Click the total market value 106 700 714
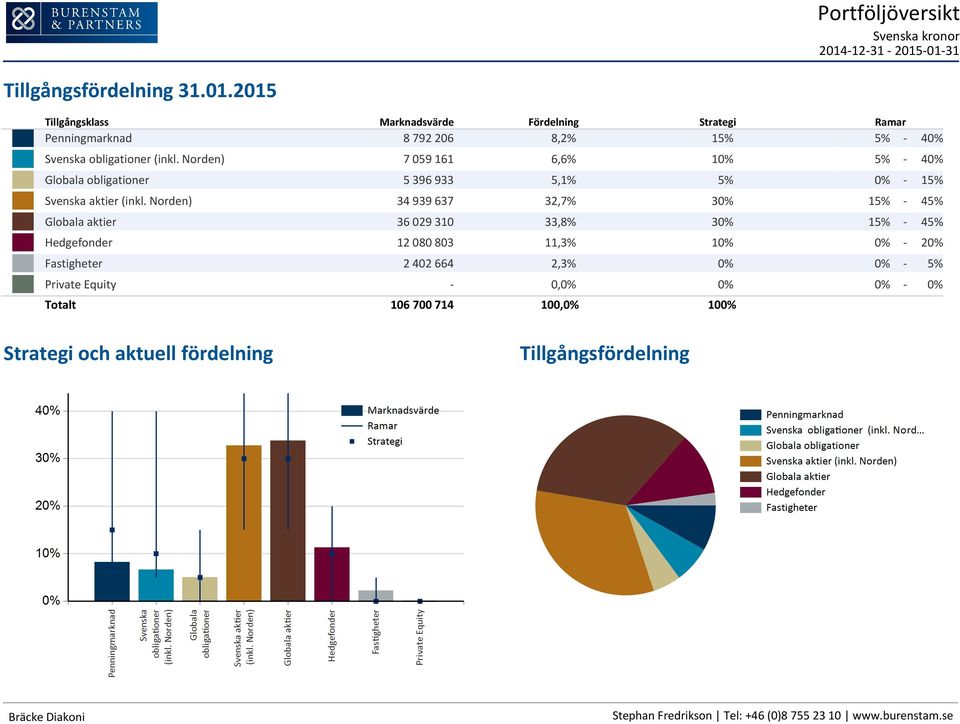The height and width of the screenshot is (724, 960). (x=422, y=305)
